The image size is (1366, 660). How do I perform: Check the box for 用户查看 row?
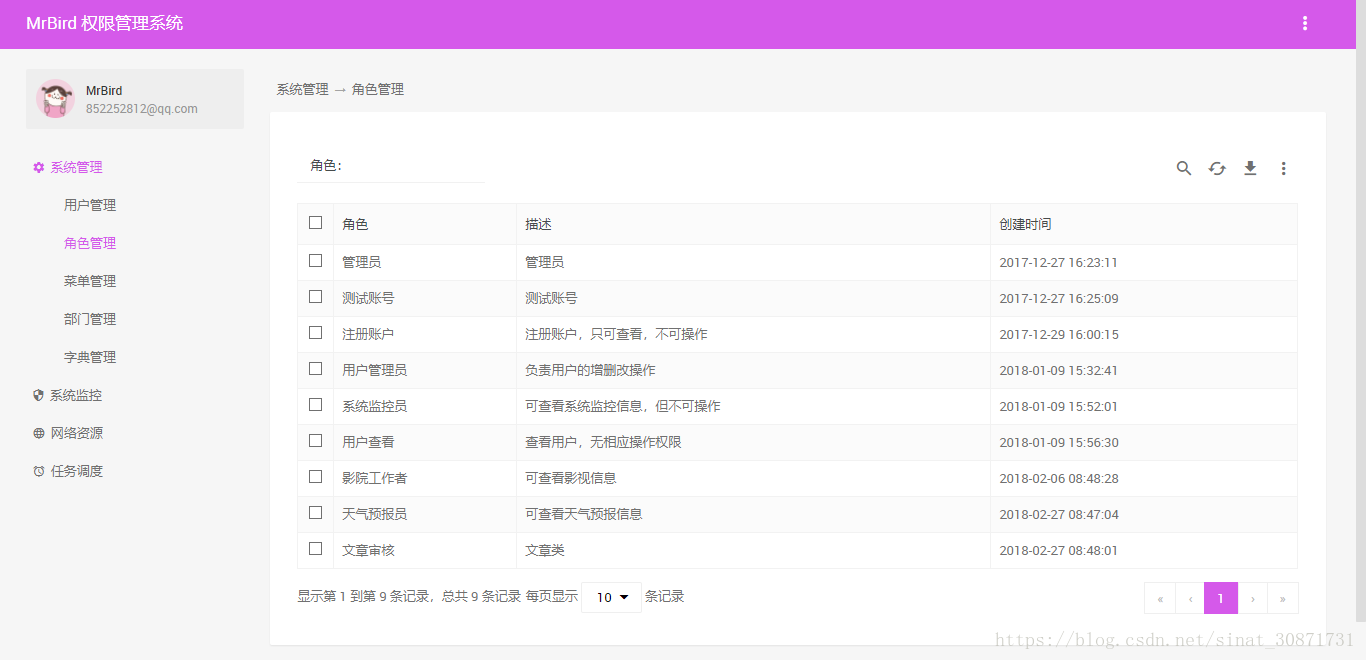(315, 440)
